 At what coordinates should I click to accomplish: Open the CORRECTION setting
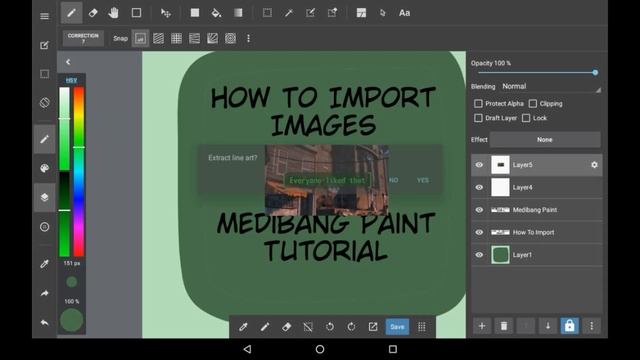point(83,38)
